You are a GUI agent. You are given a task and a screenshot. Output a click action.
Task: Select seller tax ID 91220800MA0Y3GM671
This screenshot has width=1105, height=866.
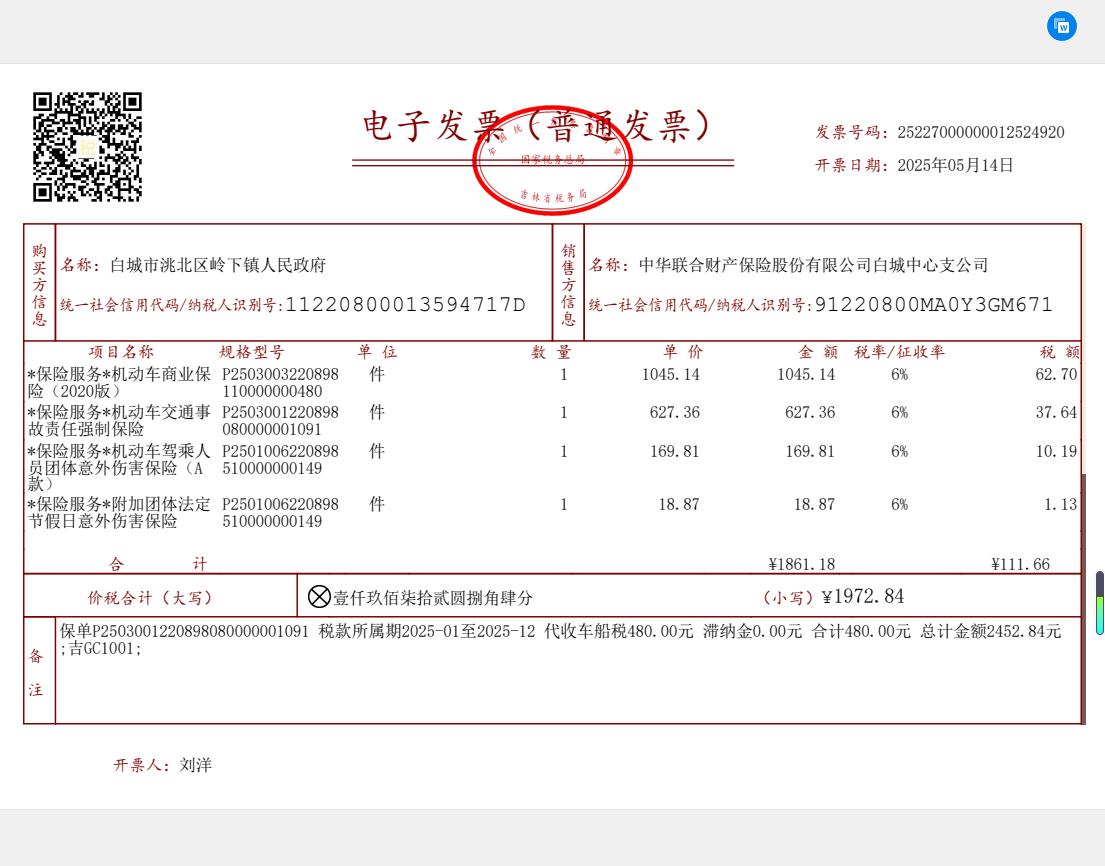coord(933,304)
